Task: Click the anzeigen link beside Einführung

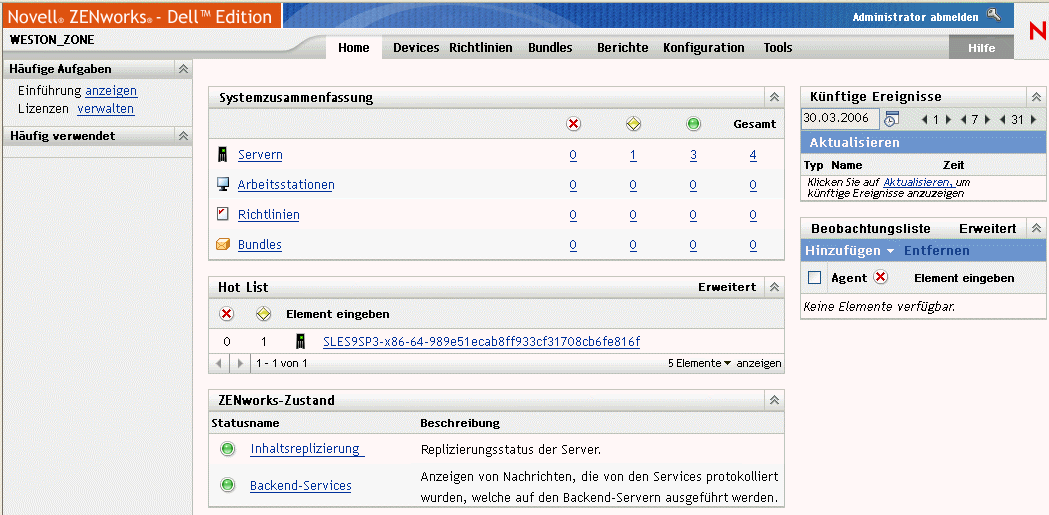Action: (x=111, y=91)
